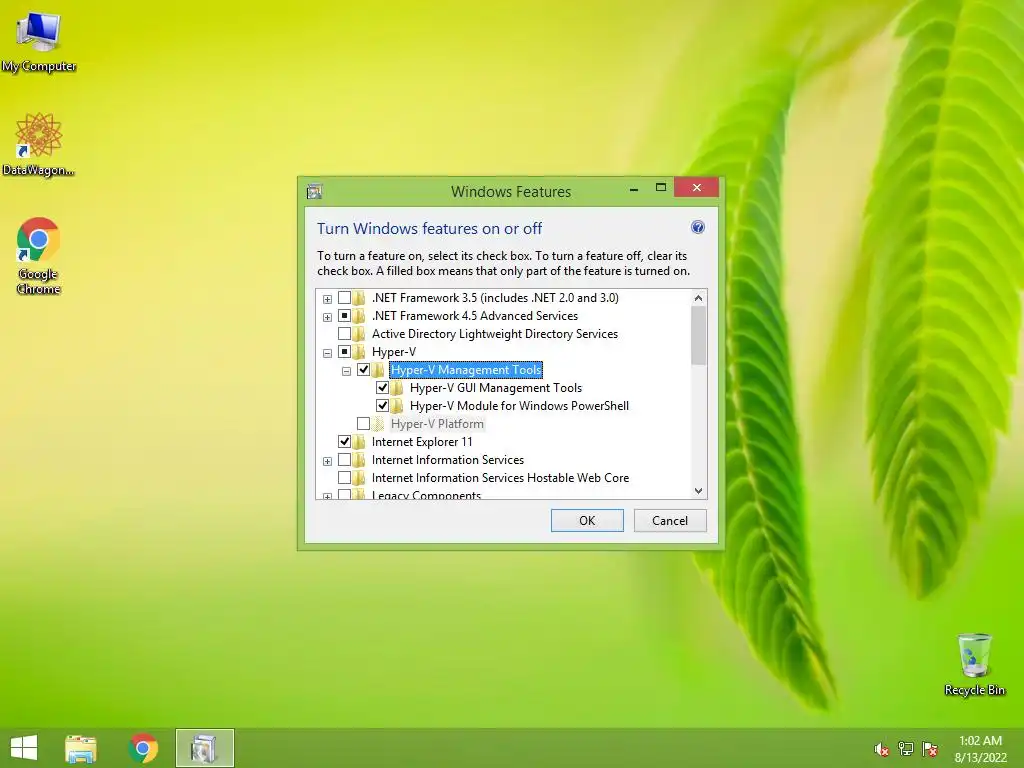Open the Windows Start button
Screen dimensions: 1024x768
(x=24, y=748)
